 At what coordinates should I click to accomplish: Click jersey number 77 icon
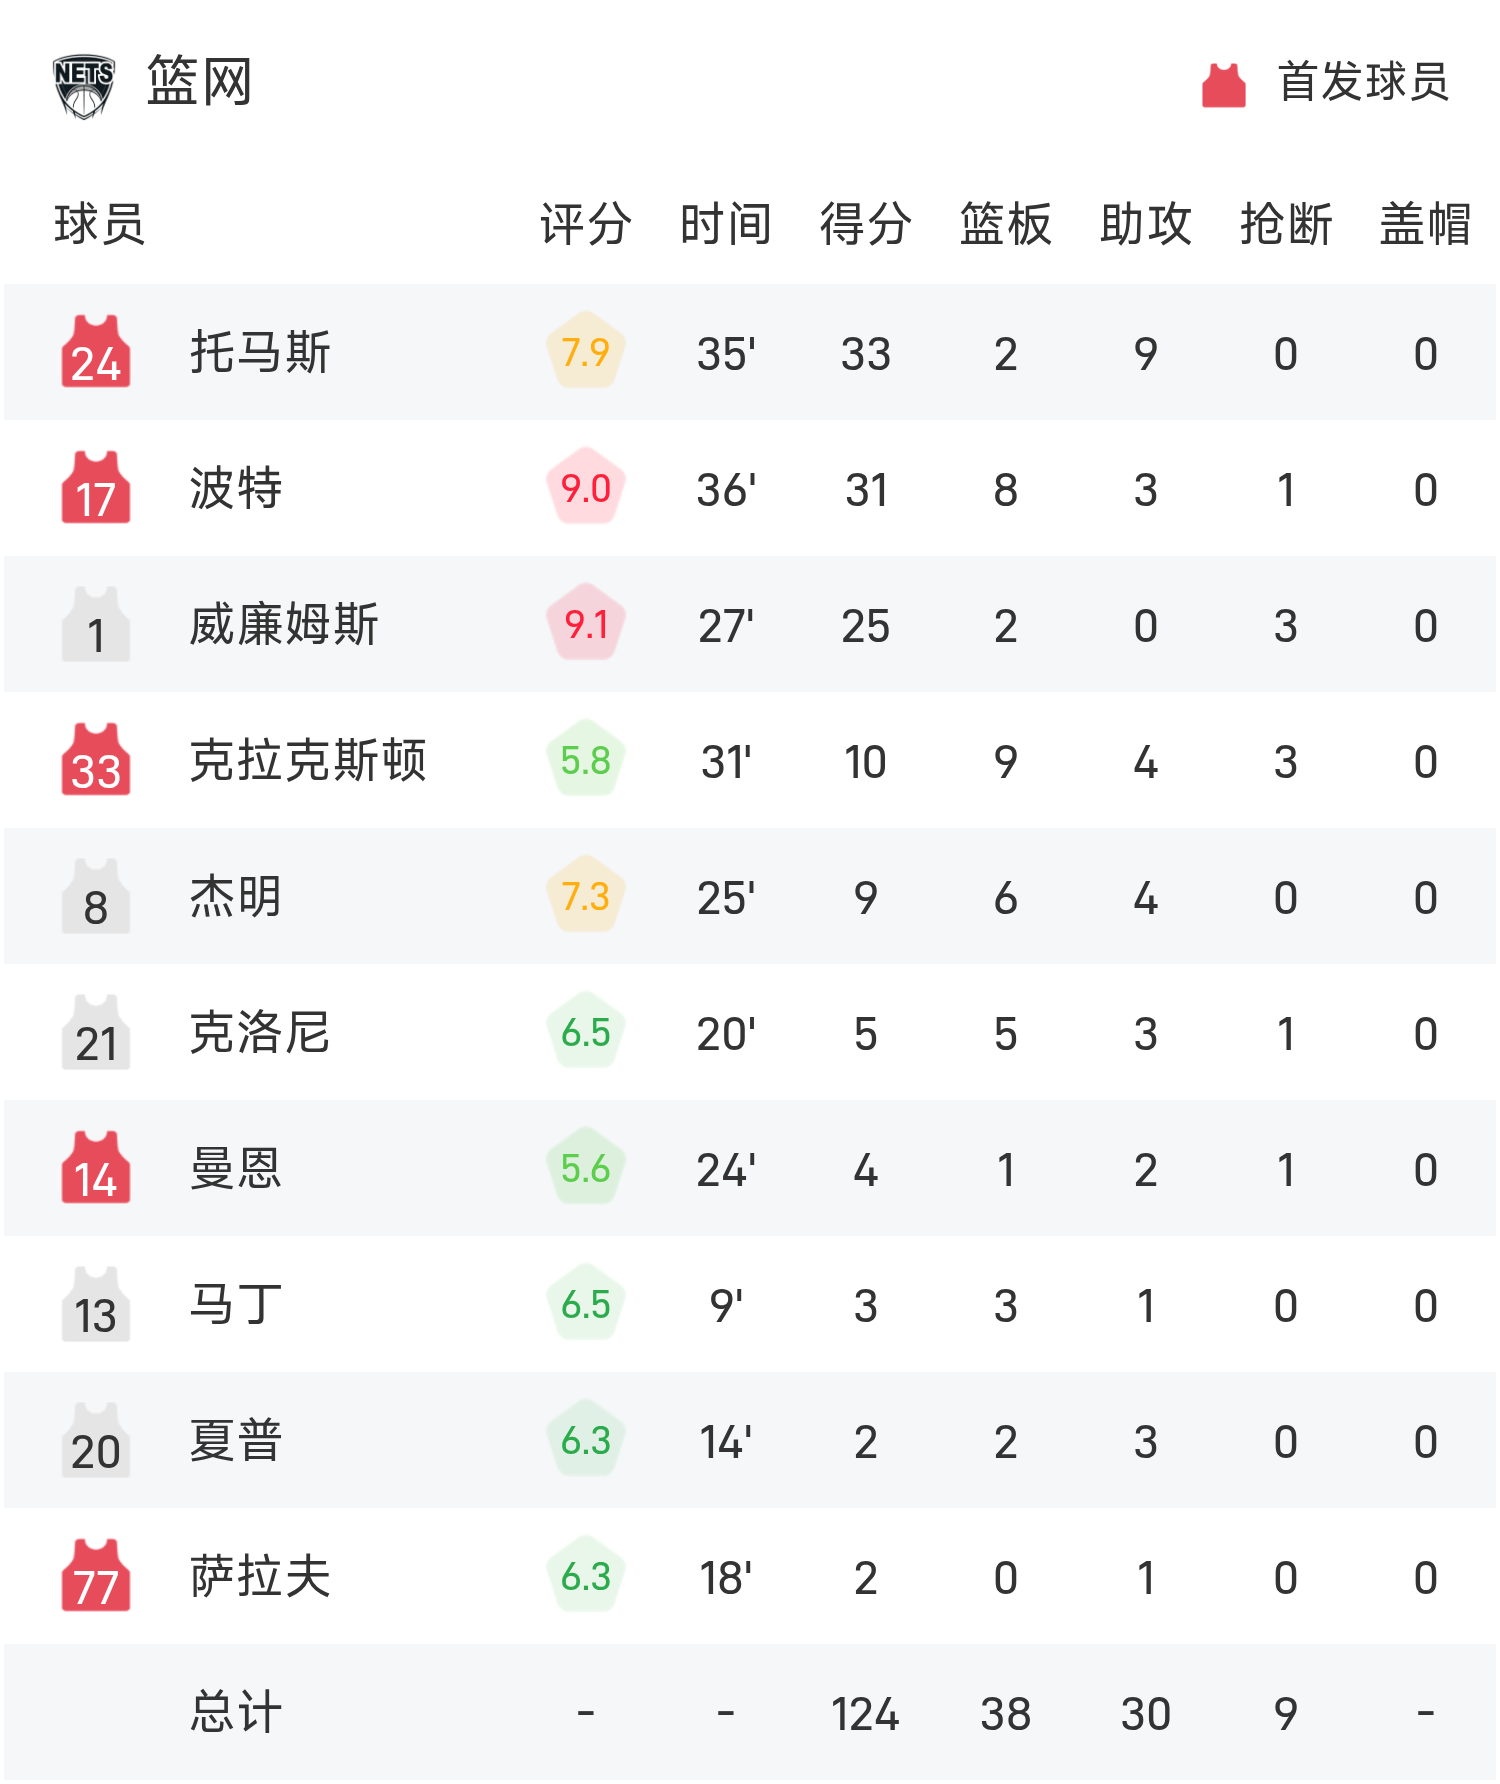(x=96, y=1576)
